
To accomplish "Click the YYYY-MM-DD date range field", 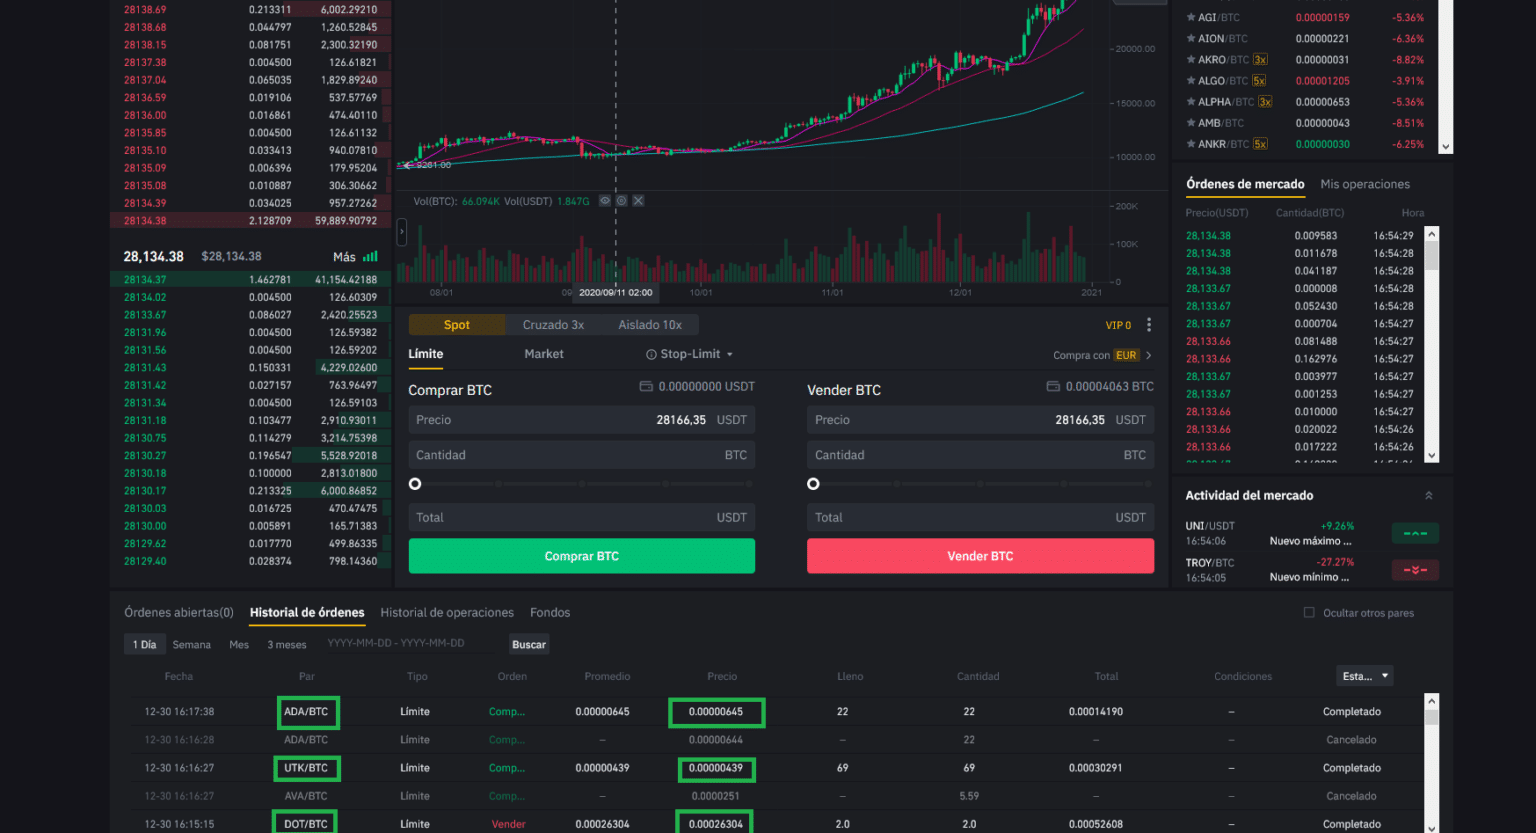I will click(396, 643).
